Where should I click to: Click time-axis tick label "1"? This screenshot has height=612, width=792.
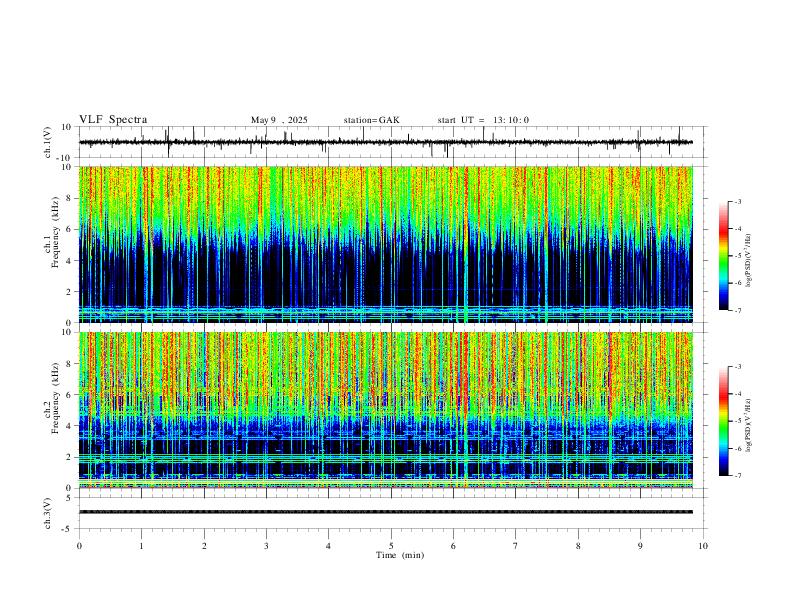click(141, 546)
